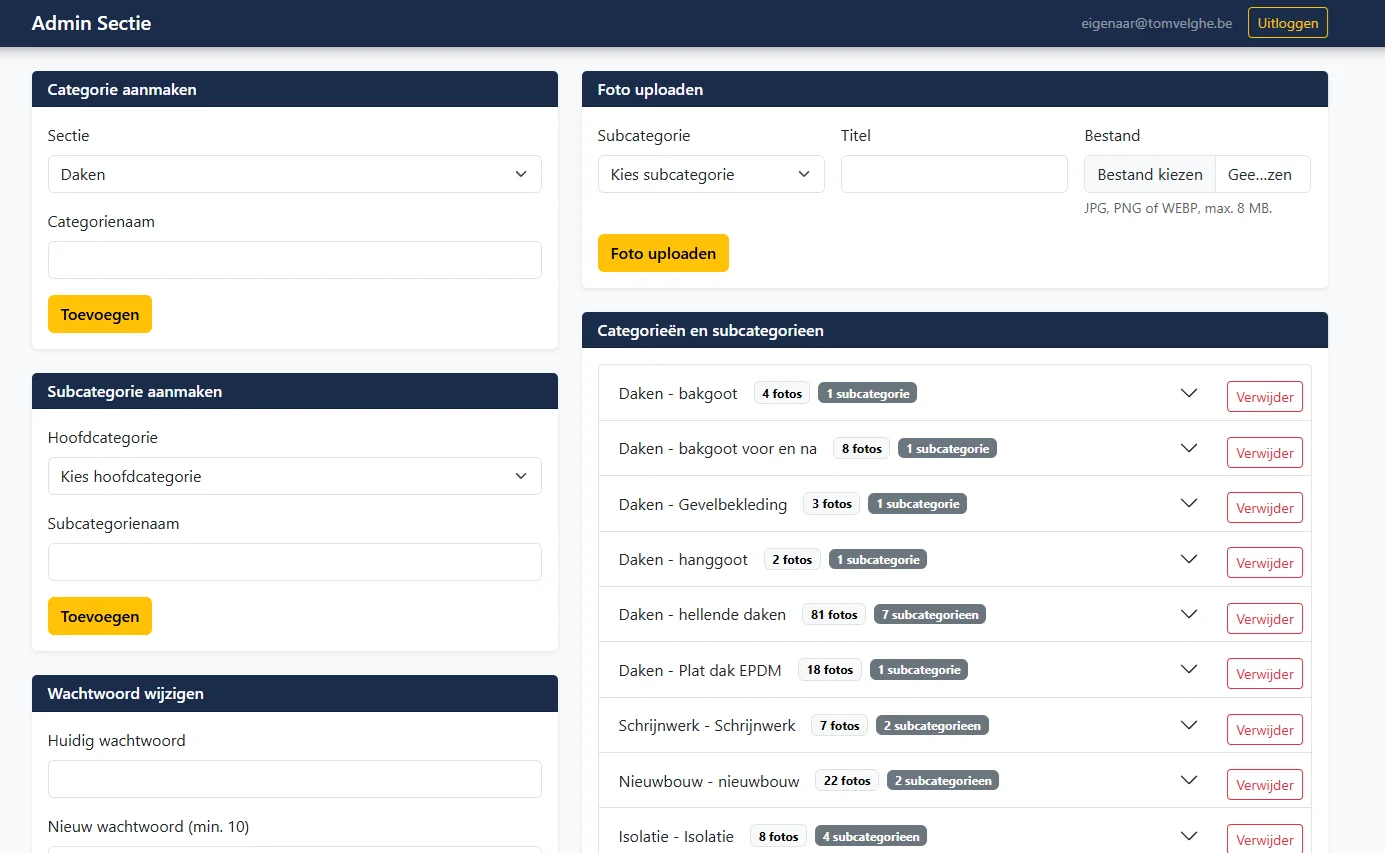Image resolution: width=1385 pixels, height=853 pixels.
Task: Click the Schrijnwerk - Schrijnwerk row title
Action: coord(707,725)
